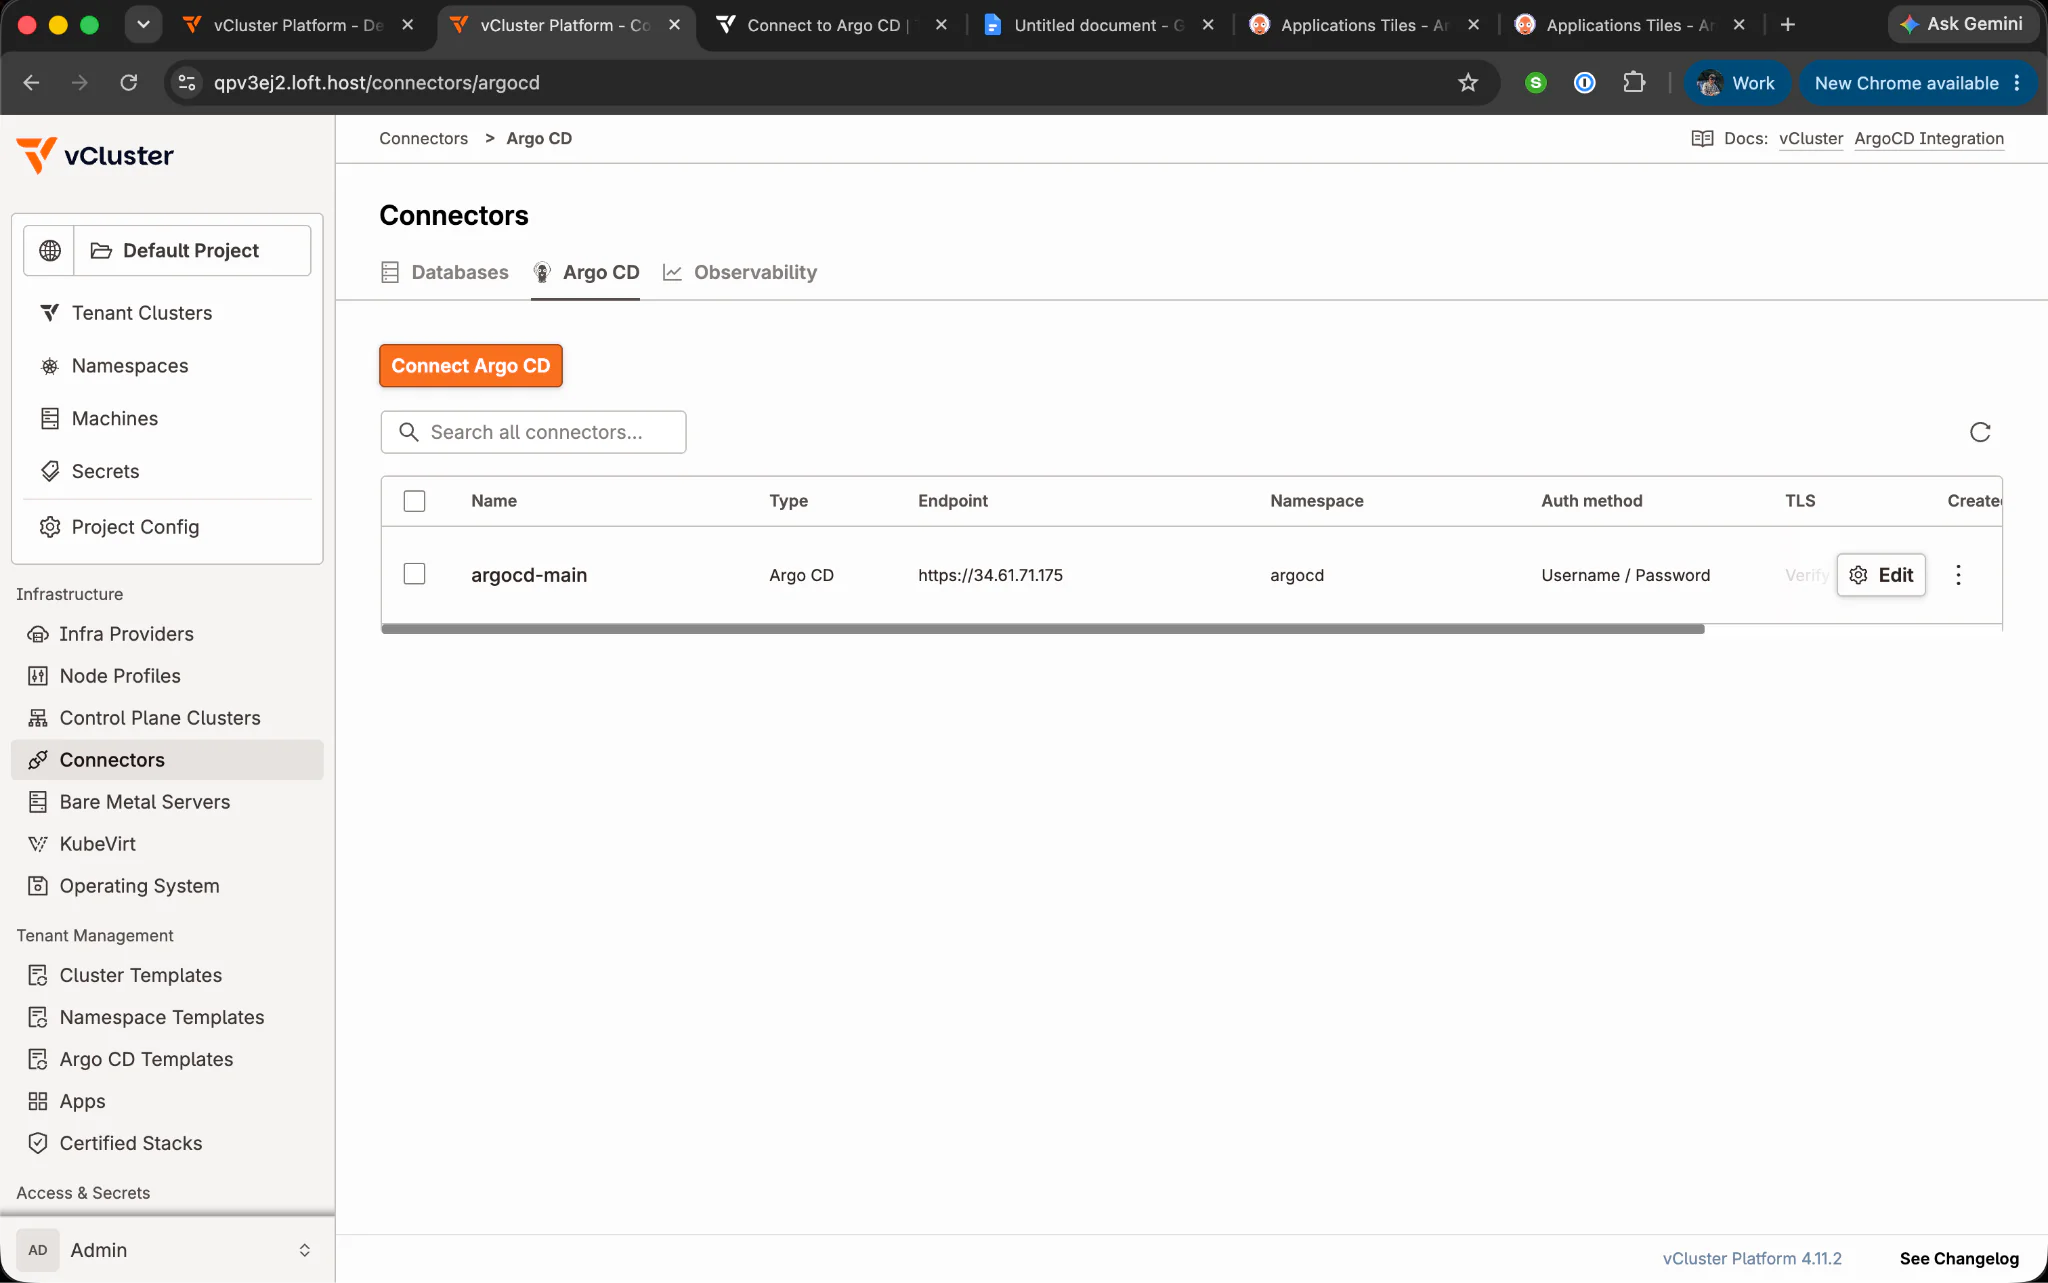
Task: Click the Connect Argo CD button
Action: point(471,366)
